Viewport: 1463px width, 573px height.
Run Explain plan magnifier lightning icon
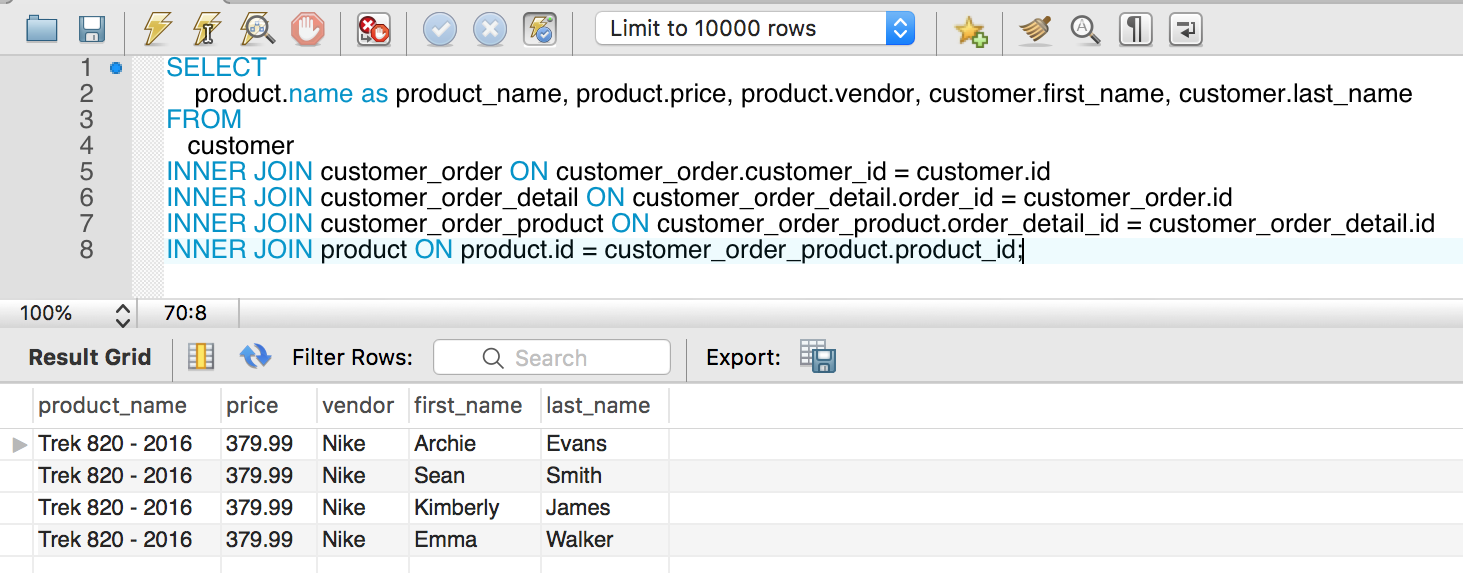pos(257,29)
